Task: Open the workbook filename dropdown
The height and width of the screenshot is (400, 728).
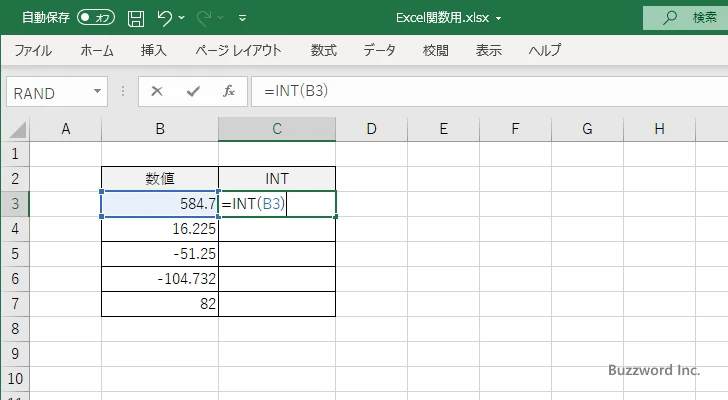Action: click(498, 18)
